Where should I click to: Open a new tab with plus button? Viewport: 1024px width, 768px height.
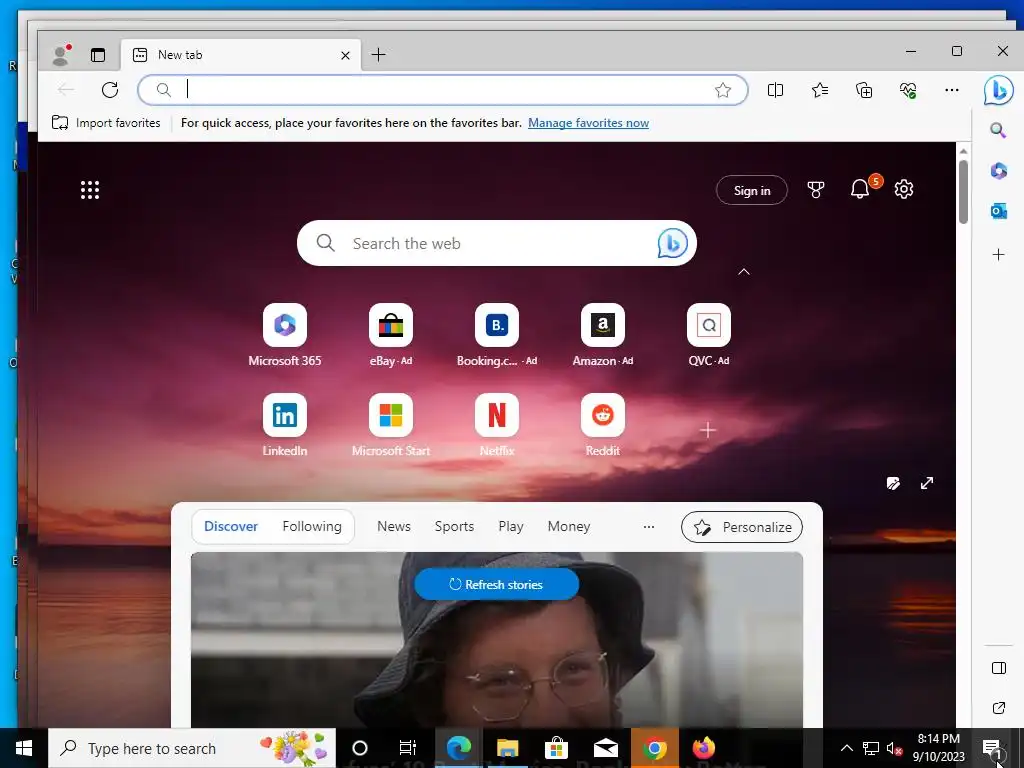379,55
